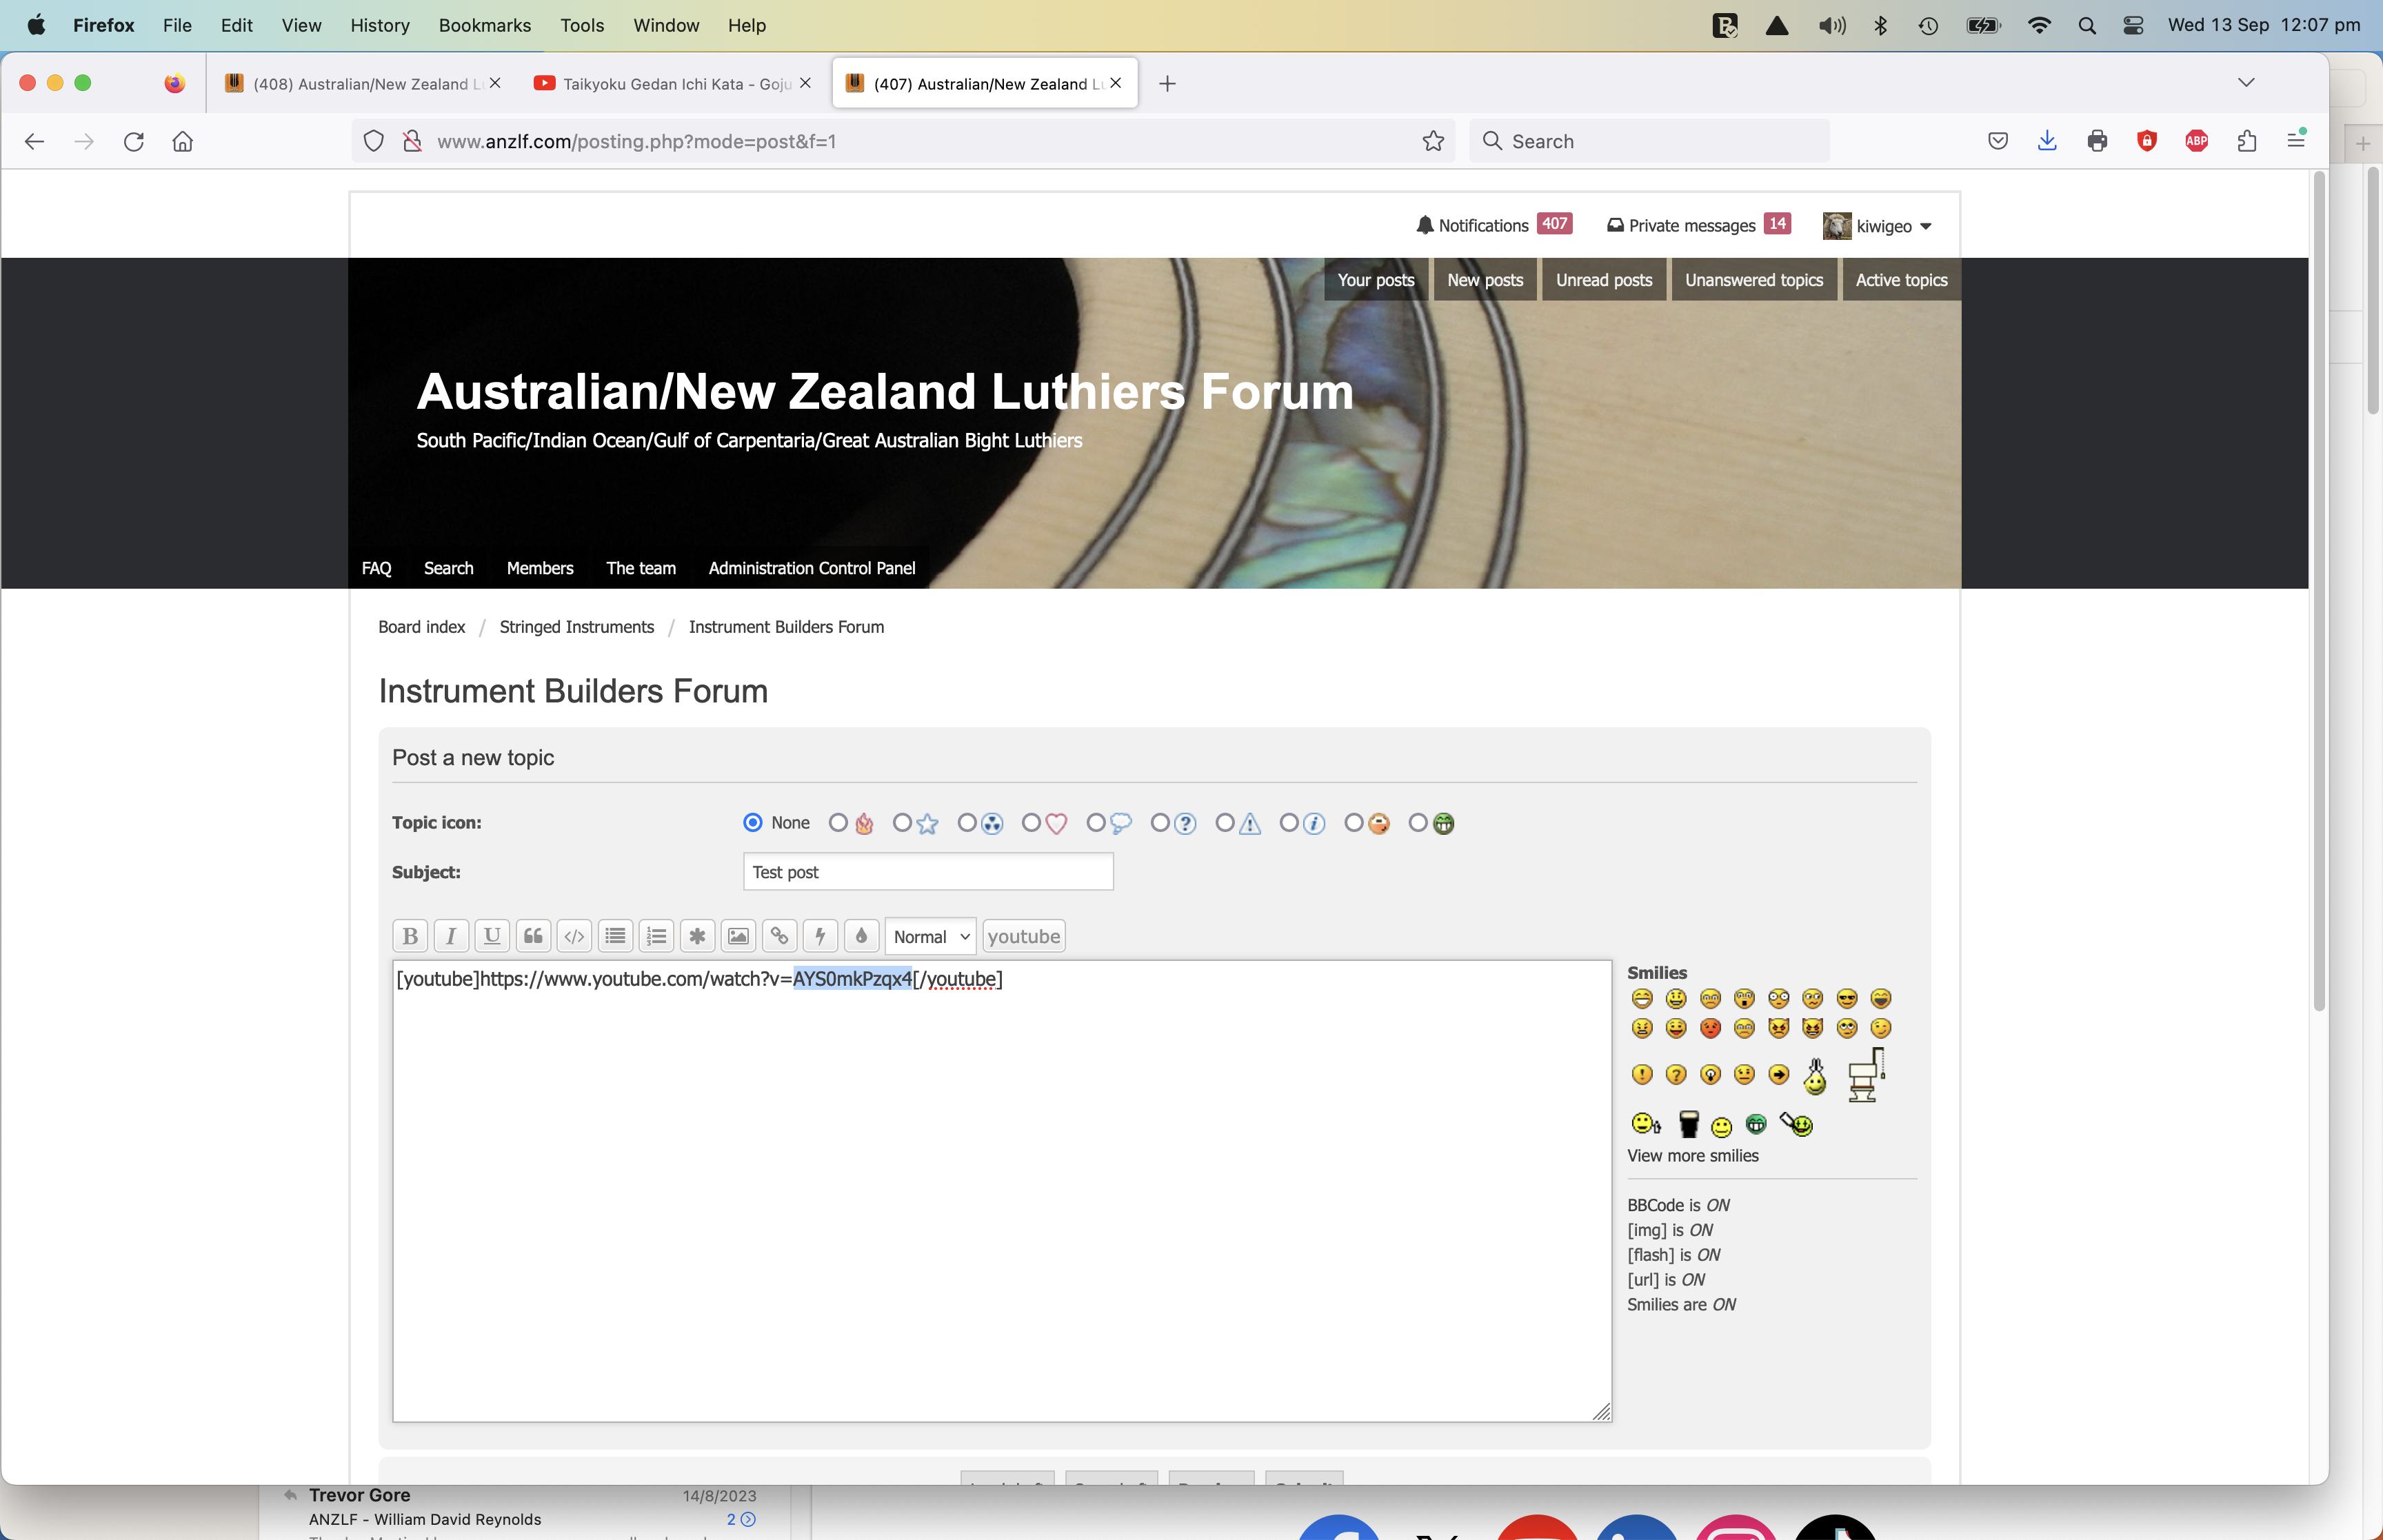Reload the page in Firefox

[134, 141]
